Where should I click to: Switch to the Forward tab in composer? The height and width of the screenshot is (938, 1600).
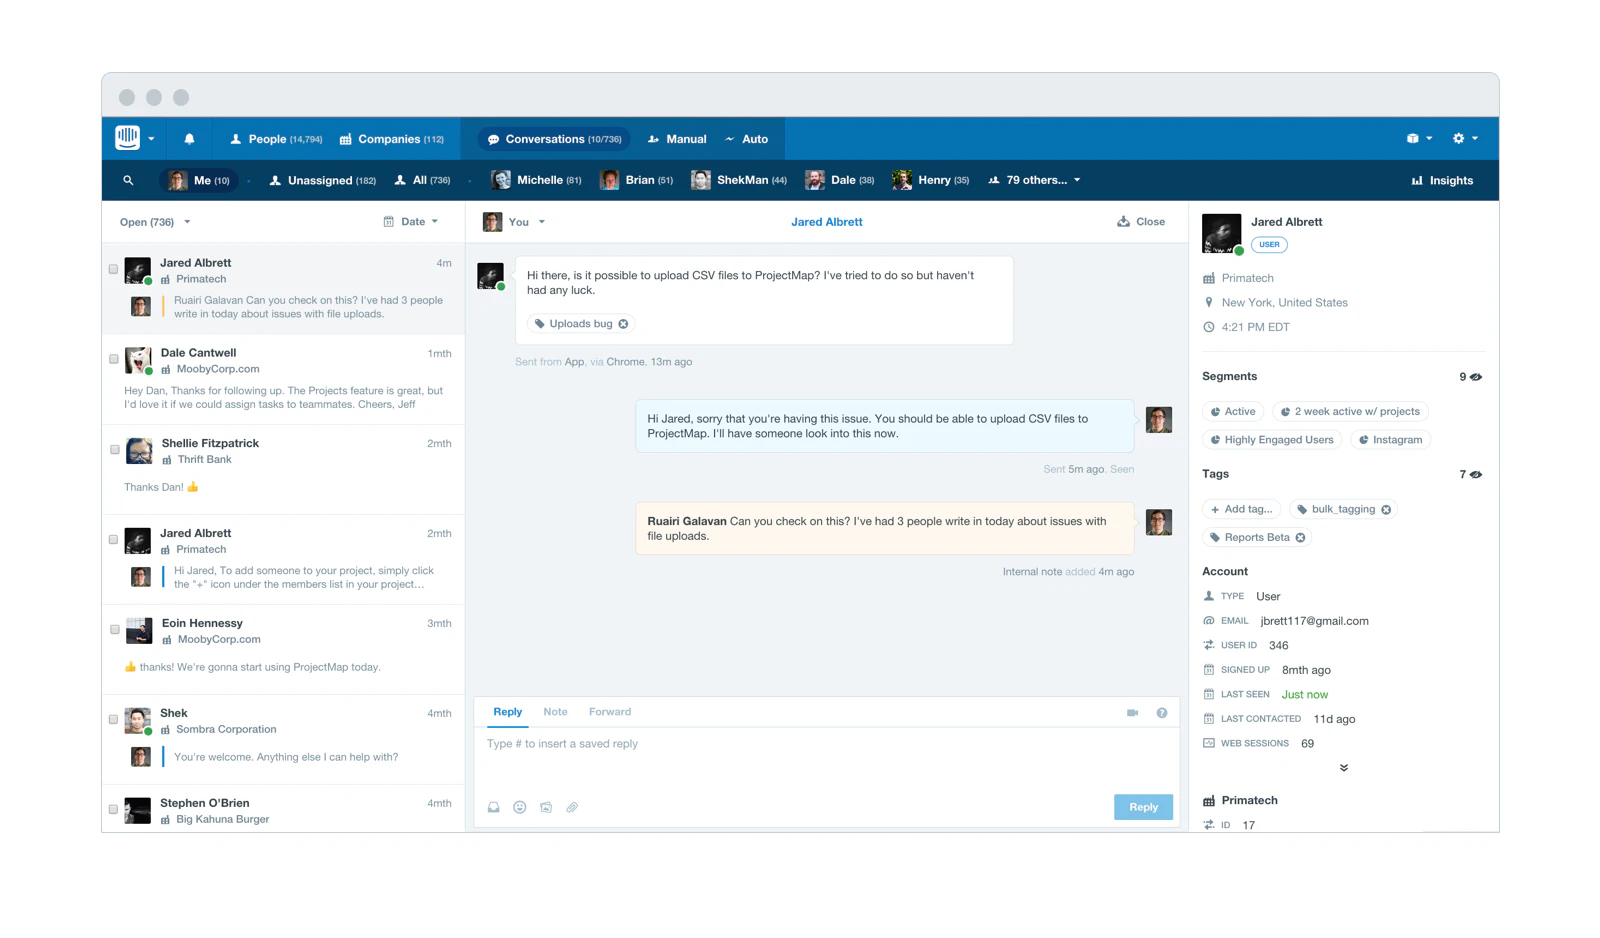click(x=610, y=712)
